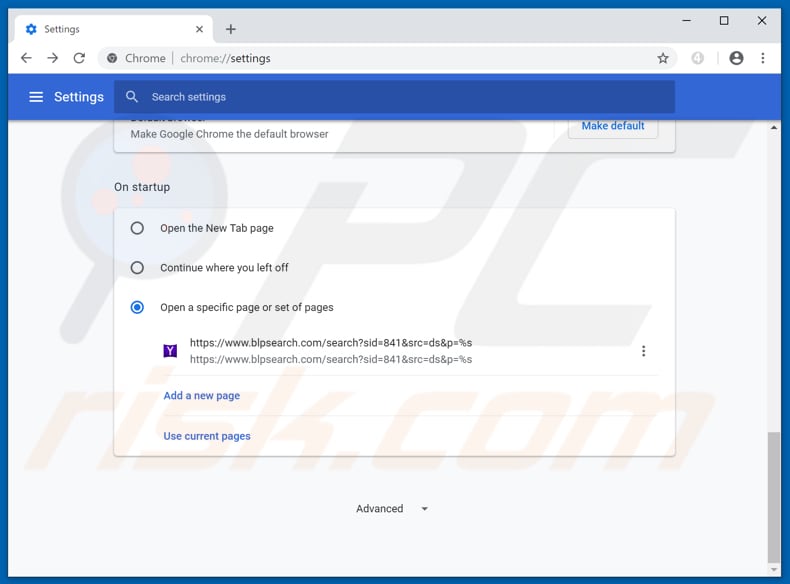Go back with the browser back arrow

[26, 58]
